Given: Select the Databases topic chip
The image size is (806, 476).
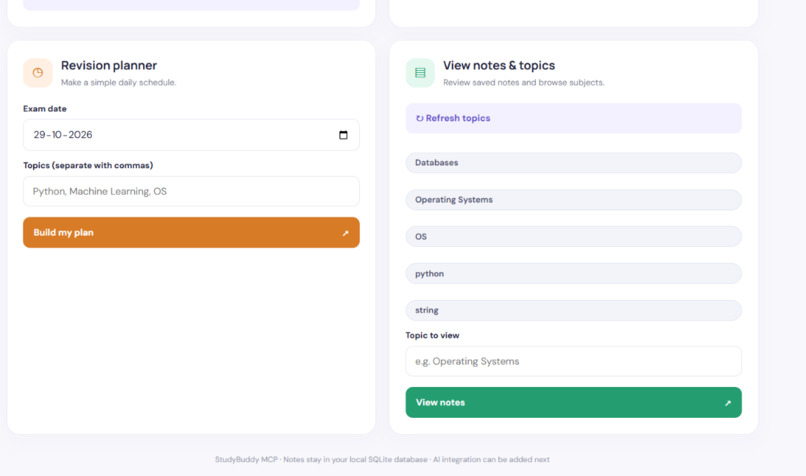Looking at the screenshot, I should click(x=573, y=163).
